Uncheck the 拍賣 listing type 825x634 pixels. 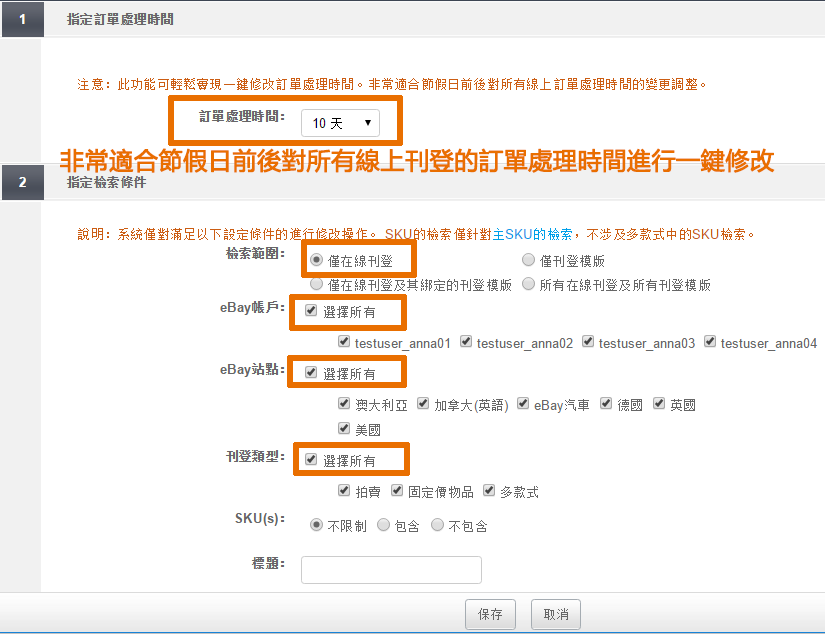pos(344,490)
